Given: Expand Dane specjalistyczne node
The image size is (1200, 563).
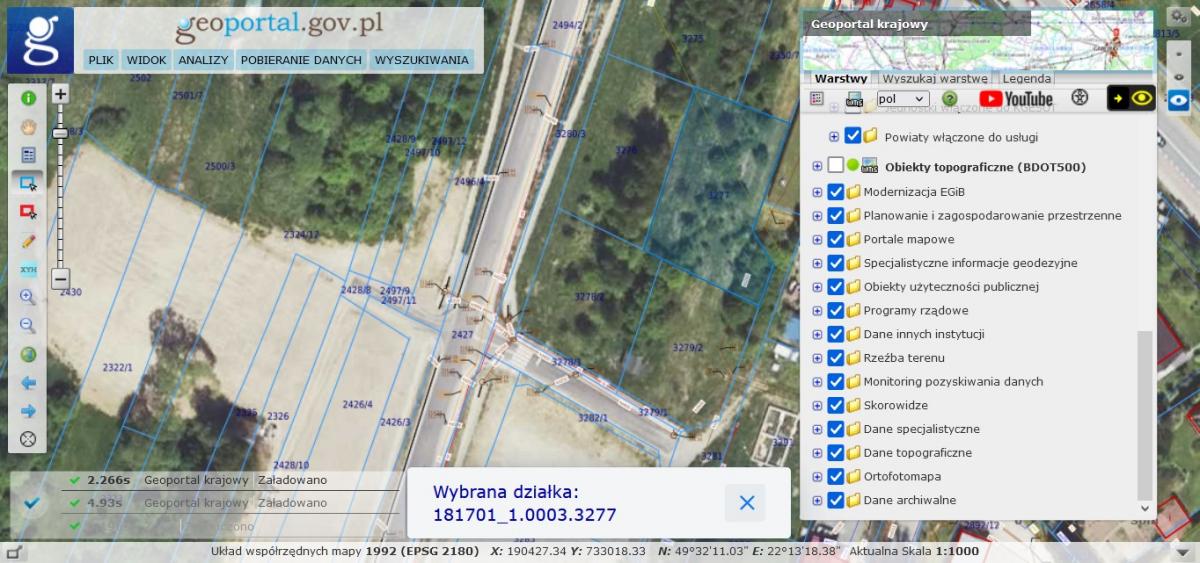Looking at the screenshot, I should [x=817, y=429].
